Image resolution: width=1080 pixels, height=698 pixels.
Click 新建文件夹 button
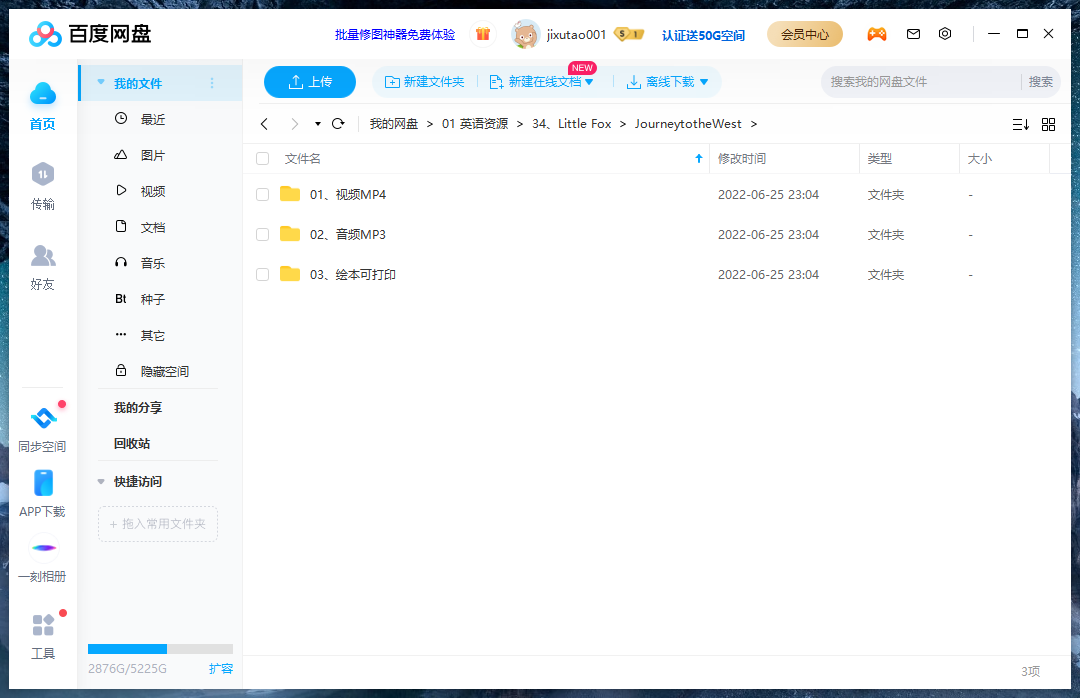pyautogui.click(x=424, y=82)
